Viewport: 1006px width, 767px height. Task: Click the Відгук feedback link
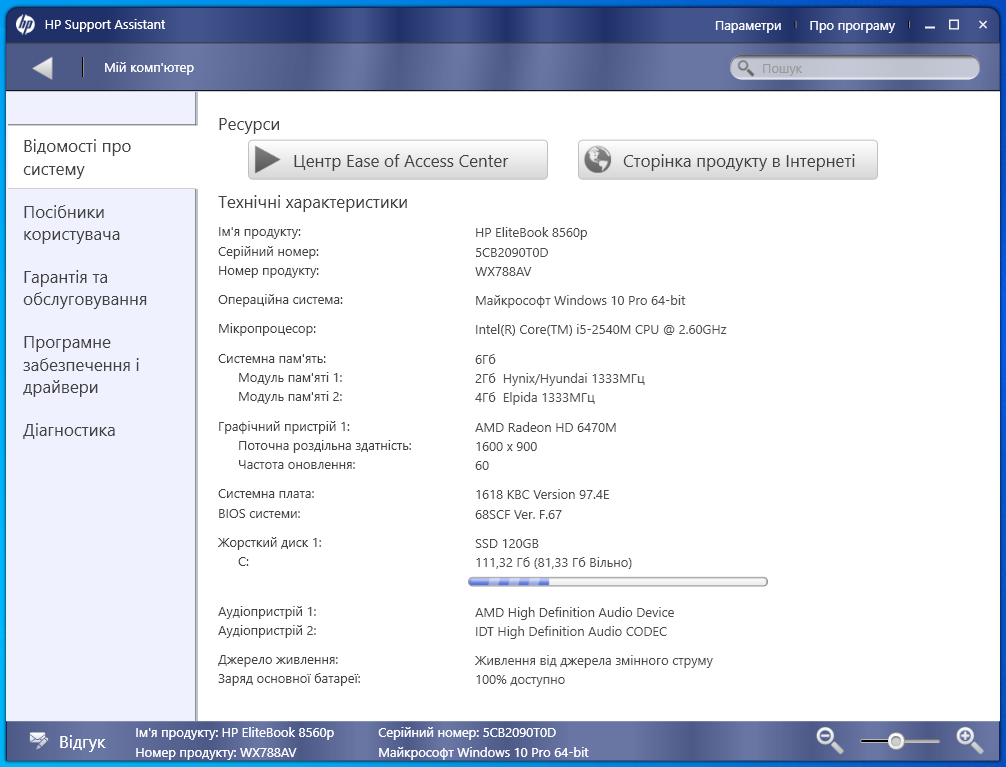pos(82,742)
